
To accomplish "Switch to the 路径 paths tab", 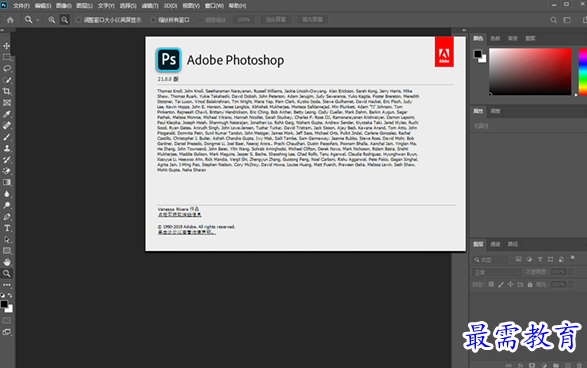I will pos(513,244).
